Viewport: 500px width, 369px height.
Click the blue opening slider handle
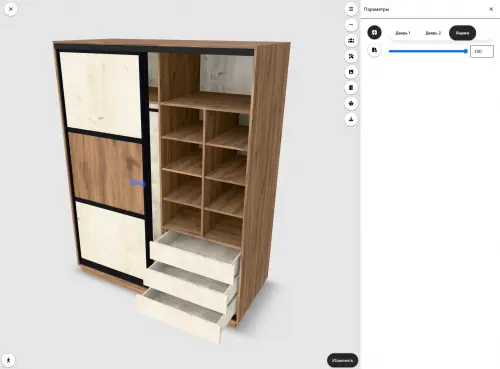click(x=466, y=51)
